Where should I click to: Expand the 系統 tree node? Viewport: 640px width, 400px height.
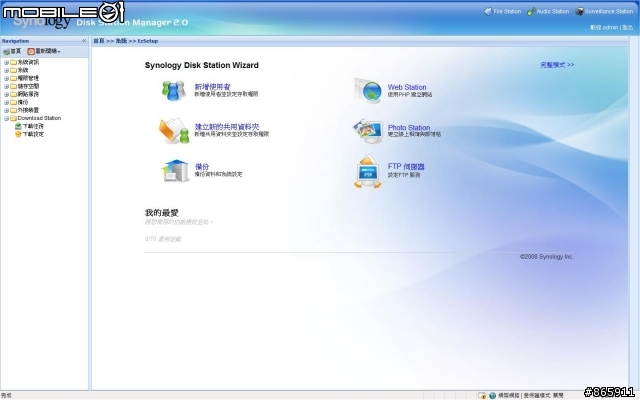6,70
